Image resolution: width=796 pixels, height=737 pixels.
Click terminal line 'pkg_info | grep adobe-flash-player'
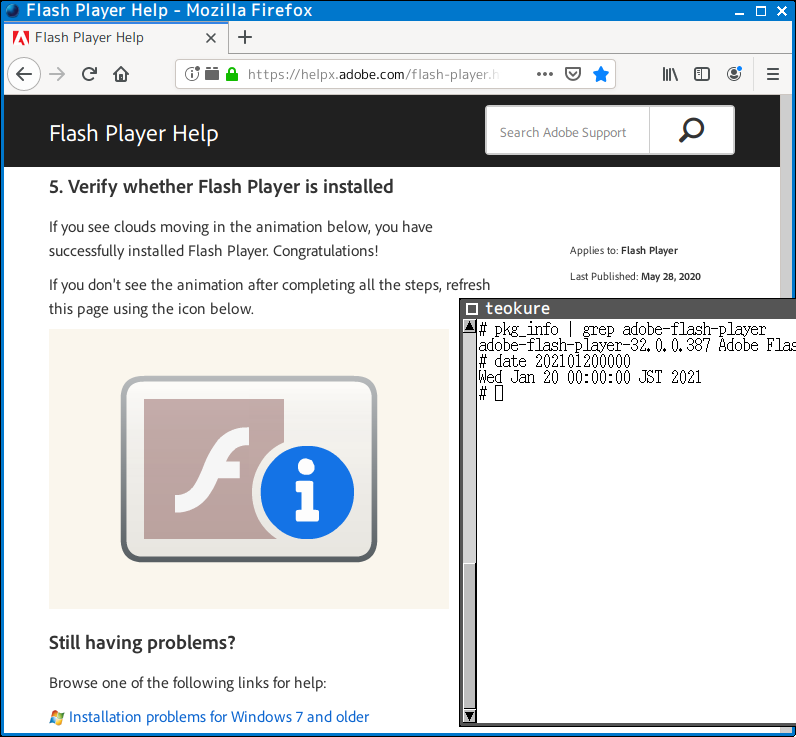(x=630, y=329)
